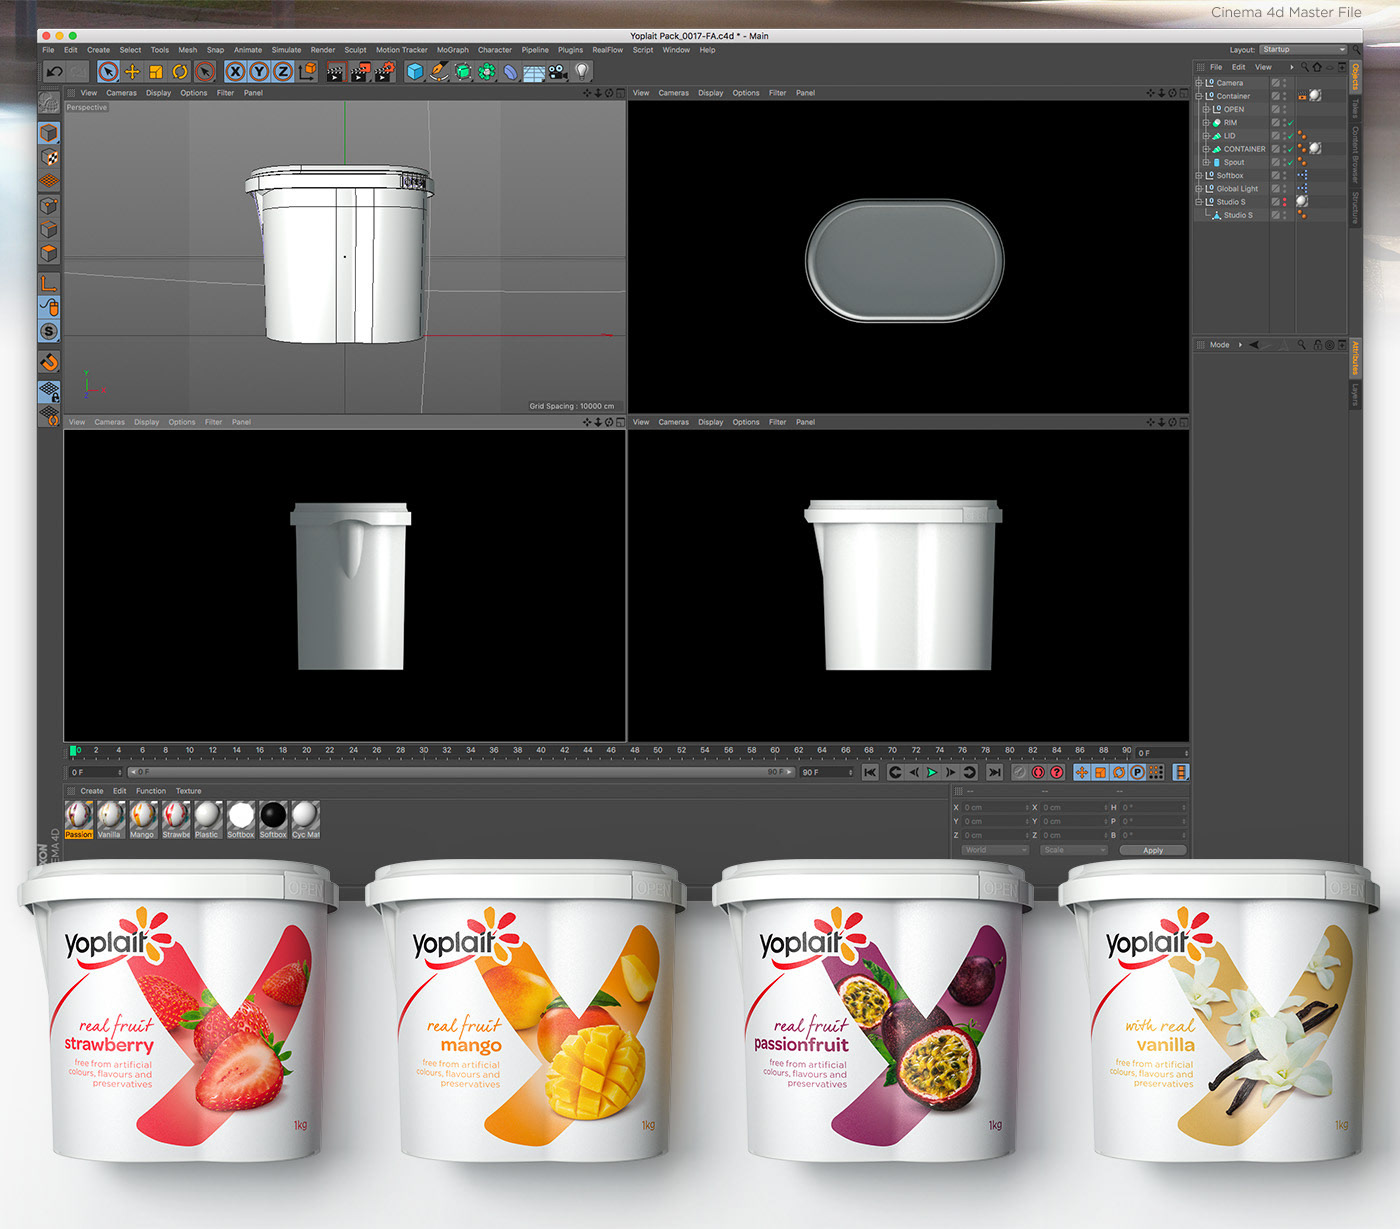Select the Passion material swatch
The height and width of the screenshot is (1229, 1400).
coord(79,819)
